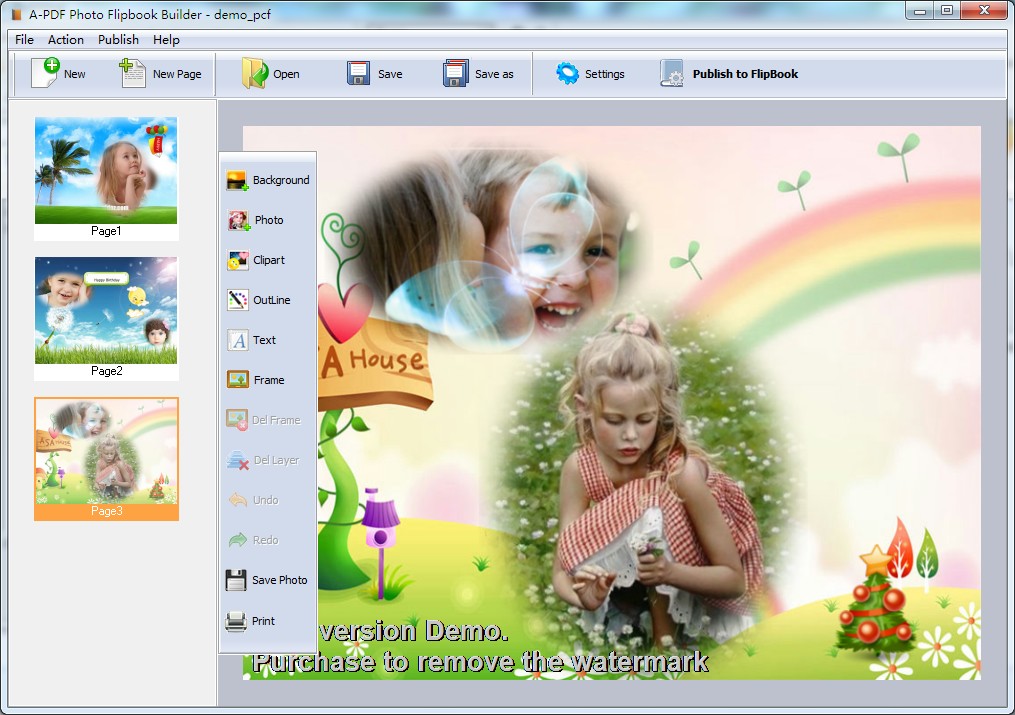
Task: Close the A-PDF Photo Flipbook Builder window
Action: click(985, 10)
